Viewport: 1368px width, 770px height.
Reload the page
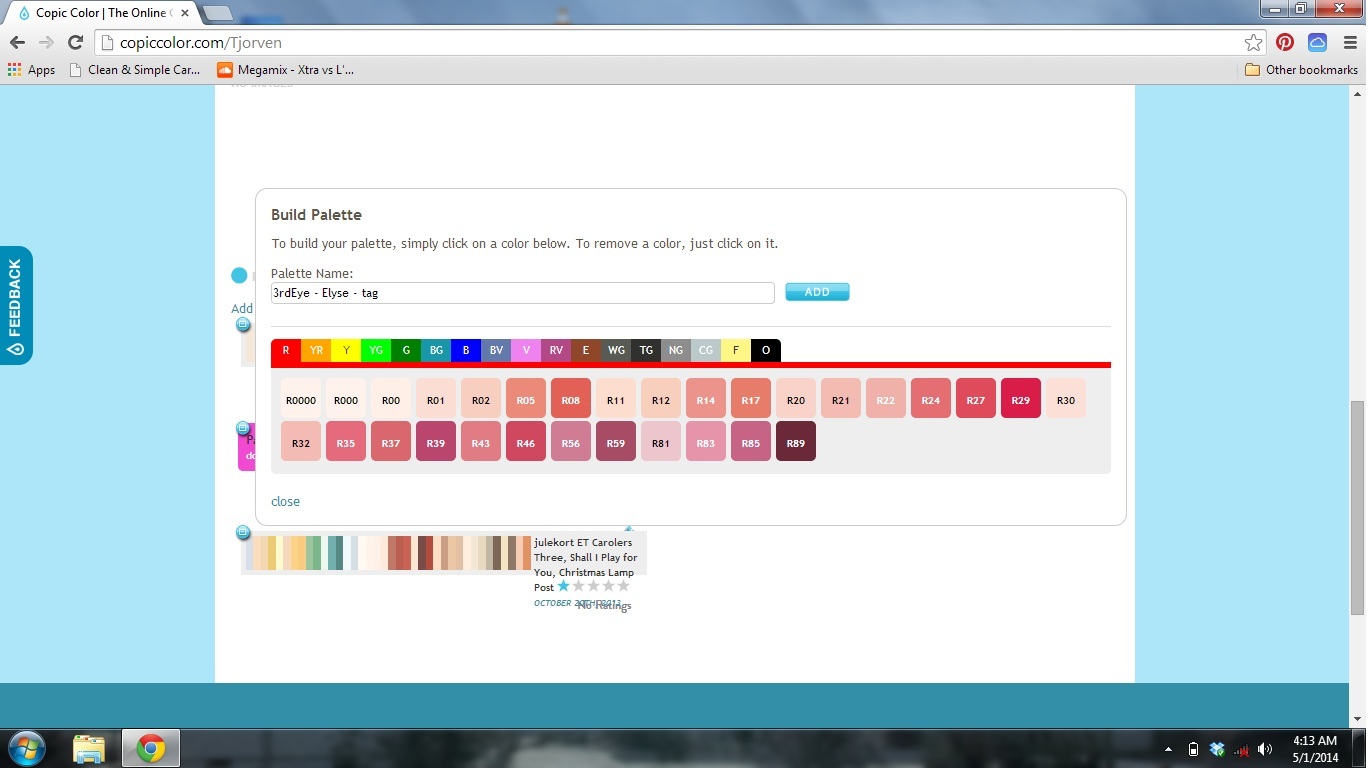pyautogui.click(x=75, y=42)
